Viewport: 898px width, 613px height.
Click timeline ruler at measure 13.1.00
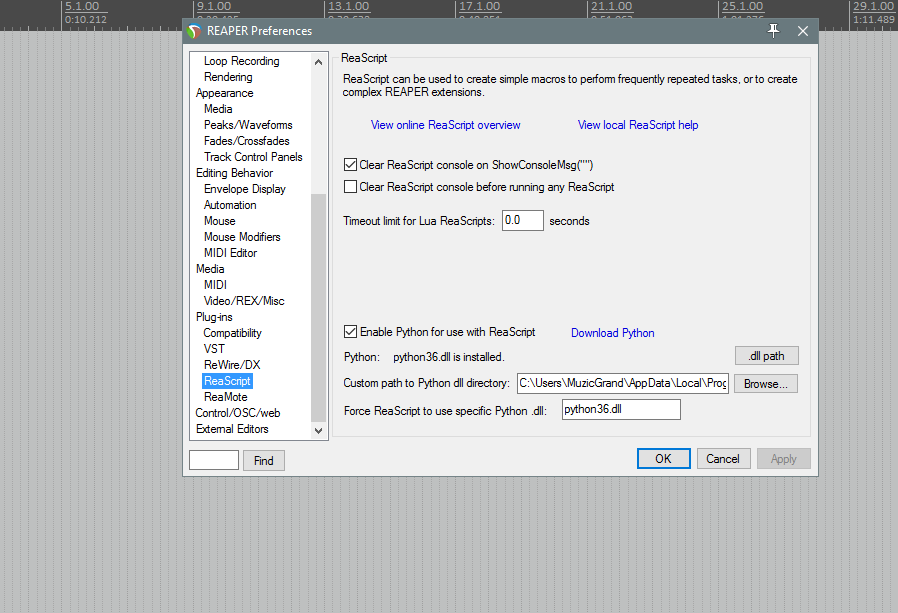tap(349, 7)
